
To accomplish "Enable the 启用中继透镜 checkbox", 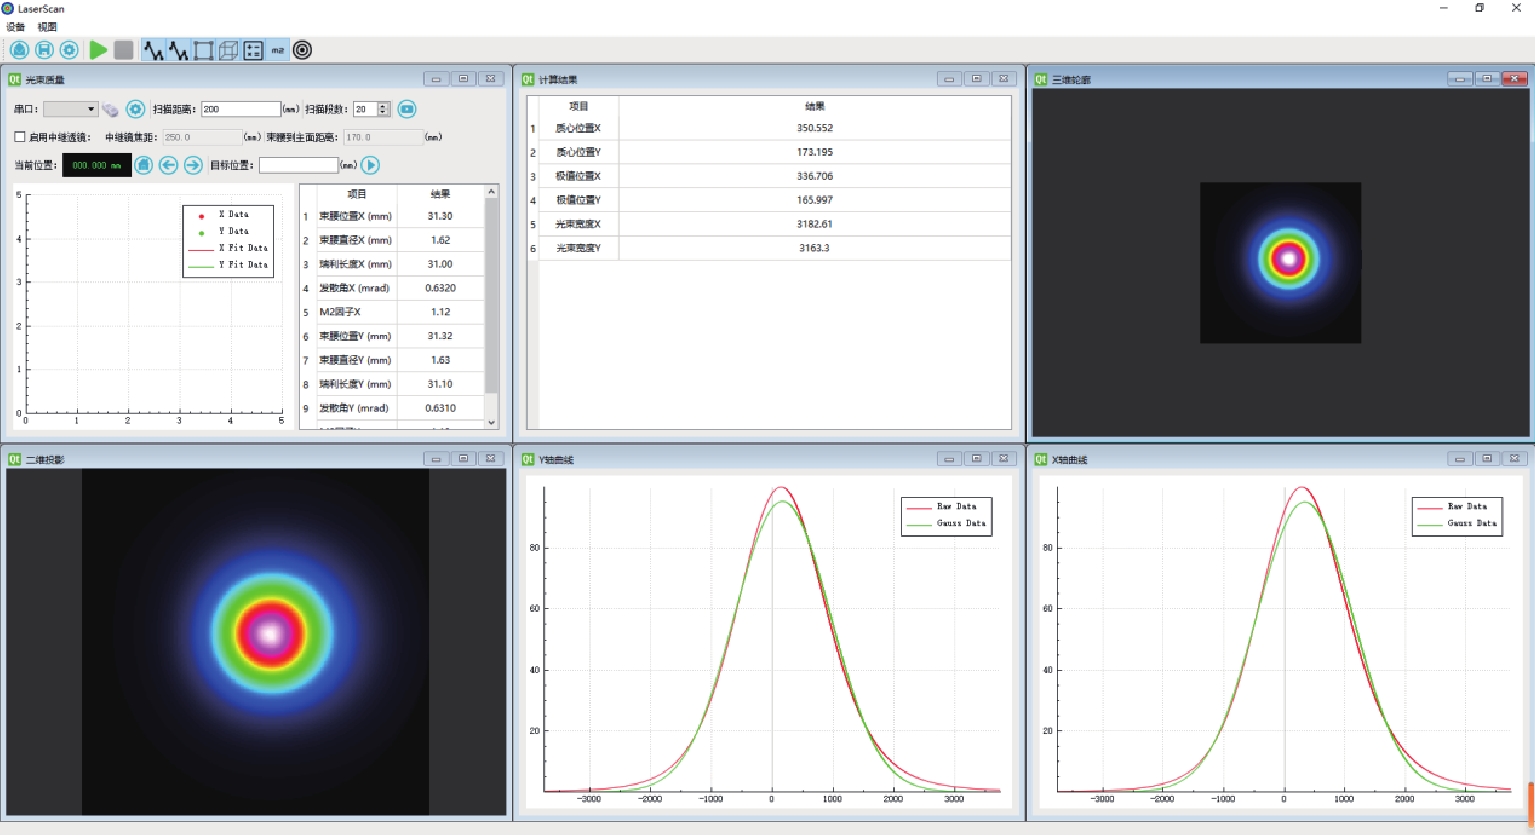I will coord(19,137).
